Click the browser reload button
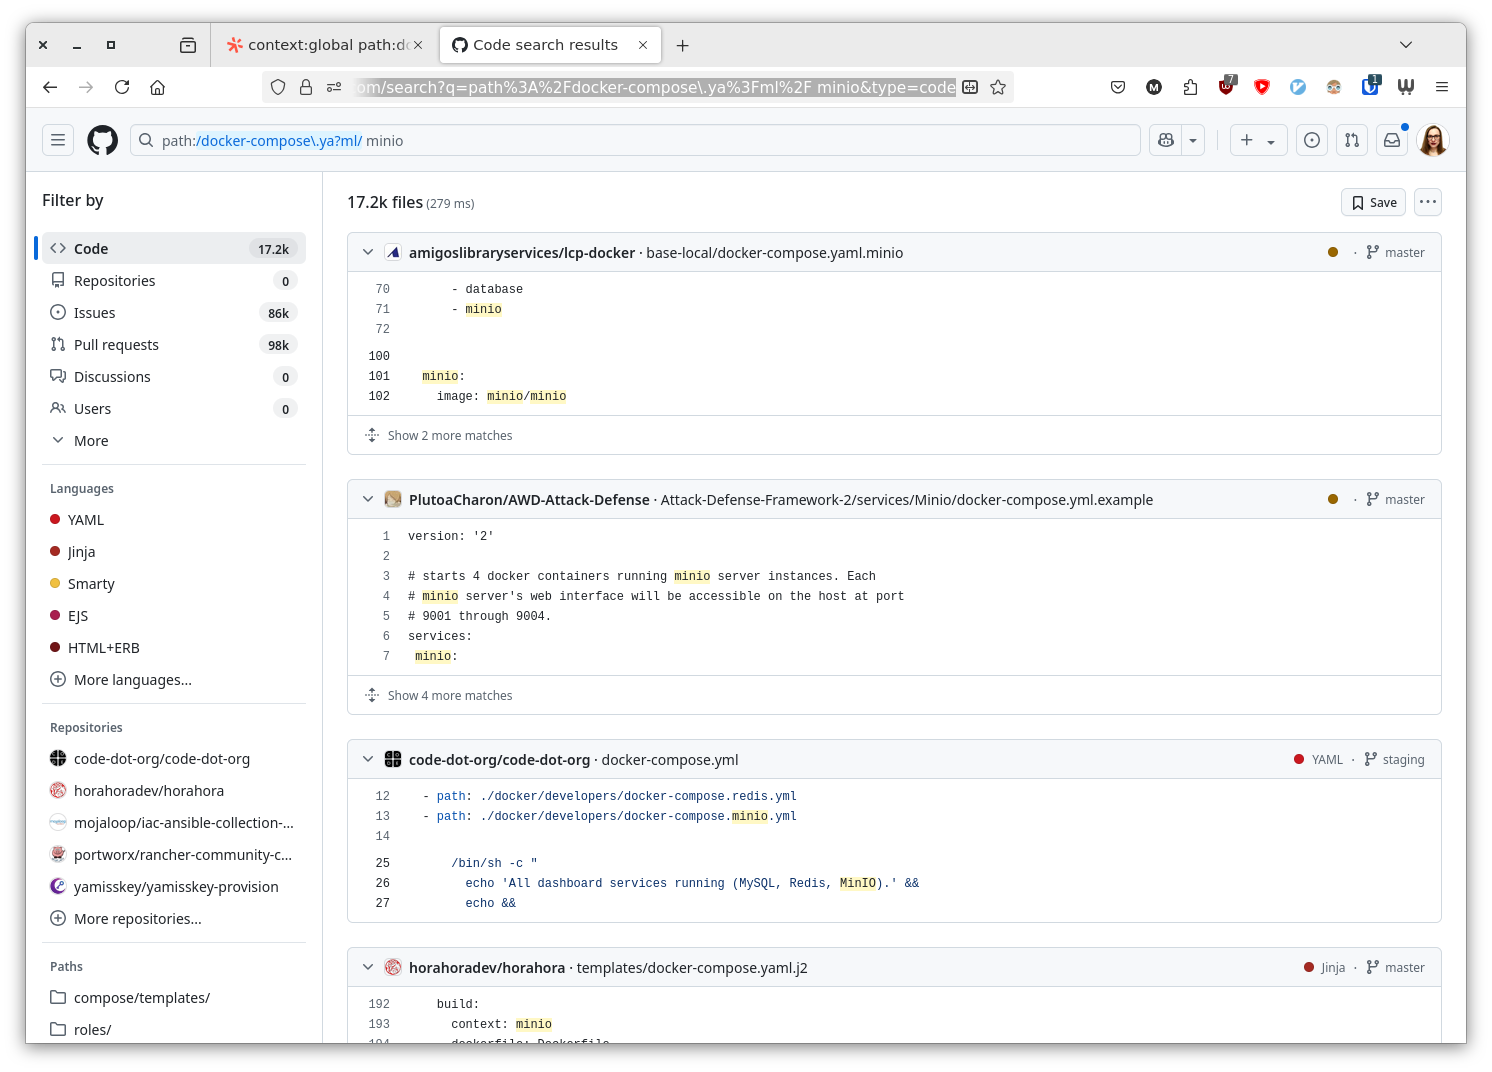This screenshot has width=1492, height=1072. (122, 87)
